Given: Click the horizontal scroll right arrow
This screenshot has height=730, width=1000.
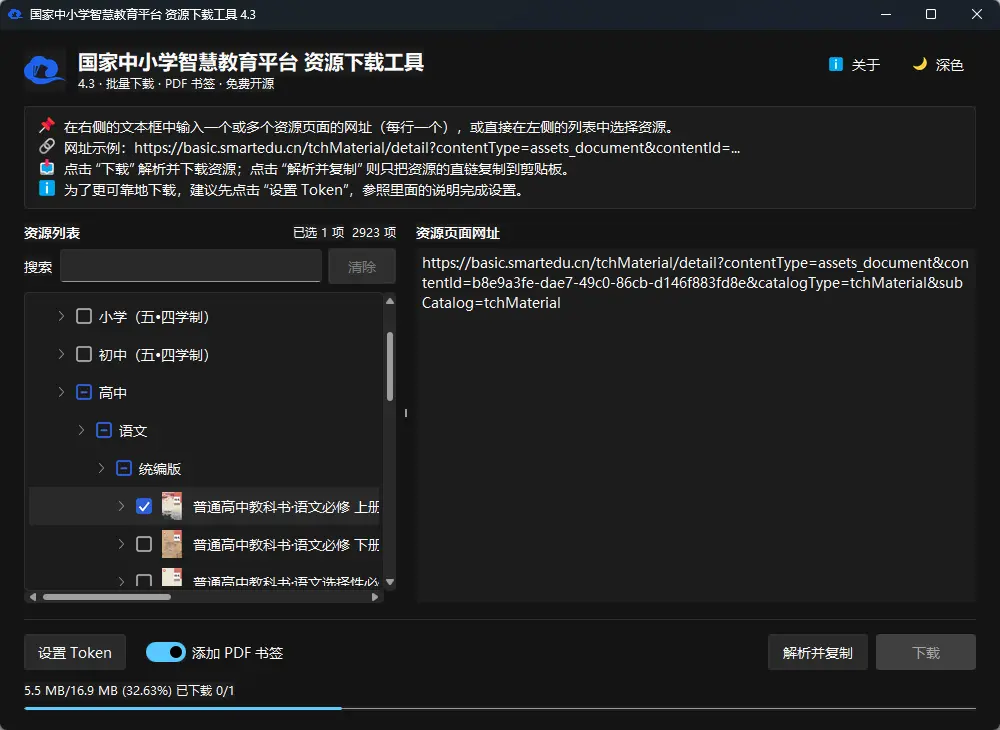Looking at the screenshot, I should [x=375, y=597].
